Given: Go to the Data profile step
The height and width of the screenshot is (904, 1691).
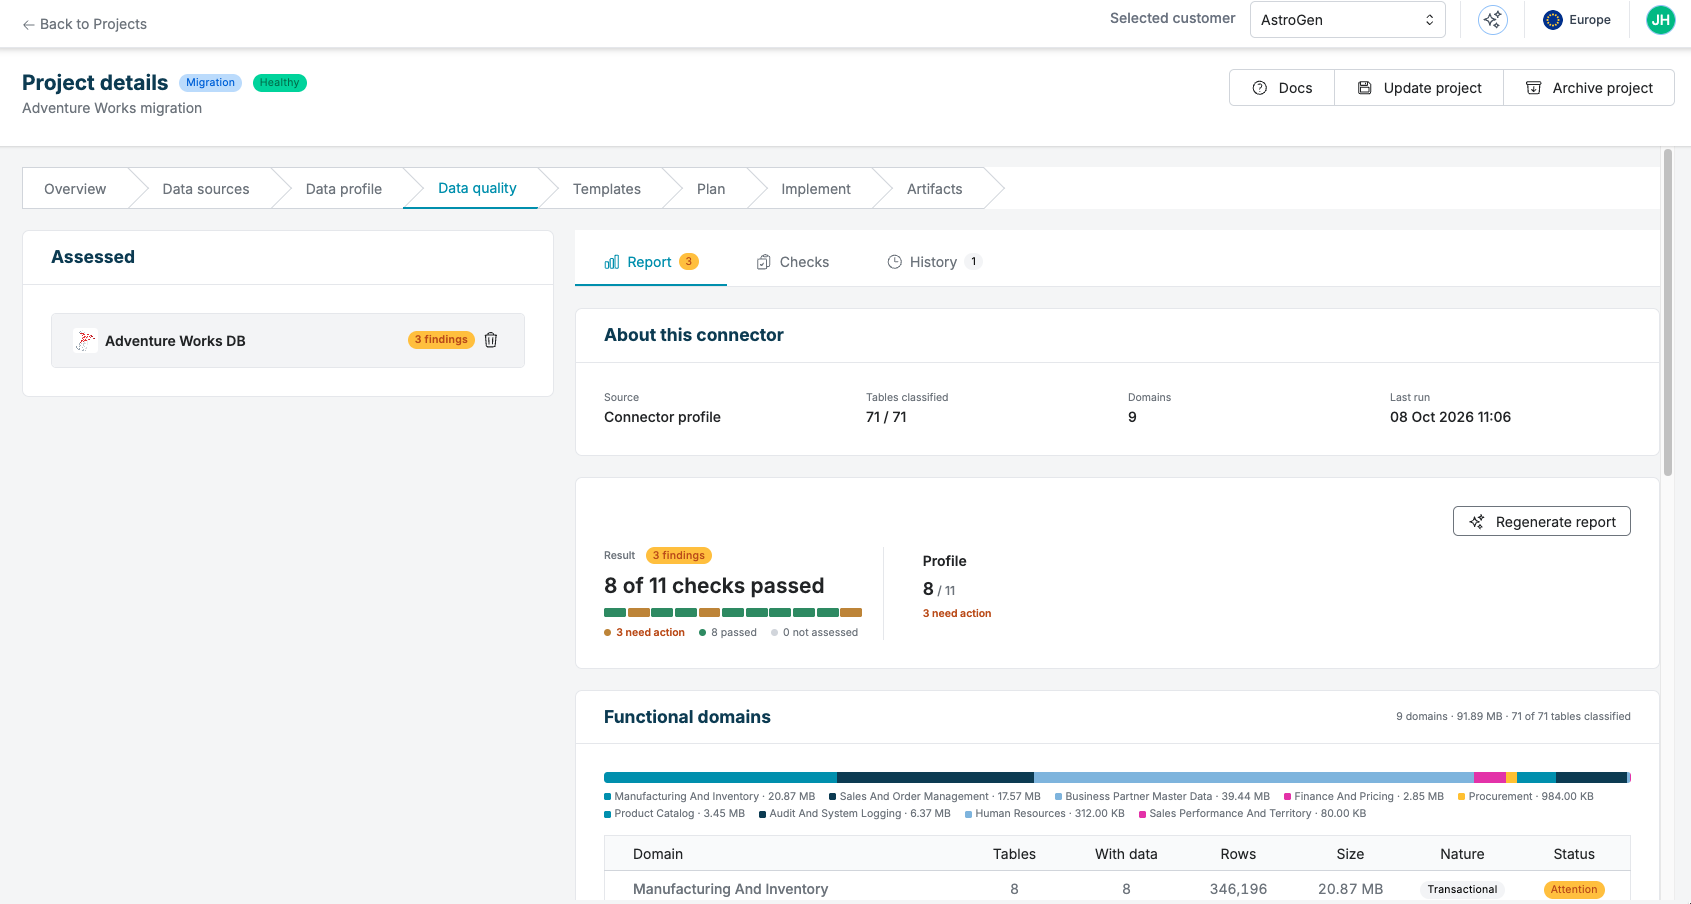Looking at the screenshot, I should click(x=344, y=189).
